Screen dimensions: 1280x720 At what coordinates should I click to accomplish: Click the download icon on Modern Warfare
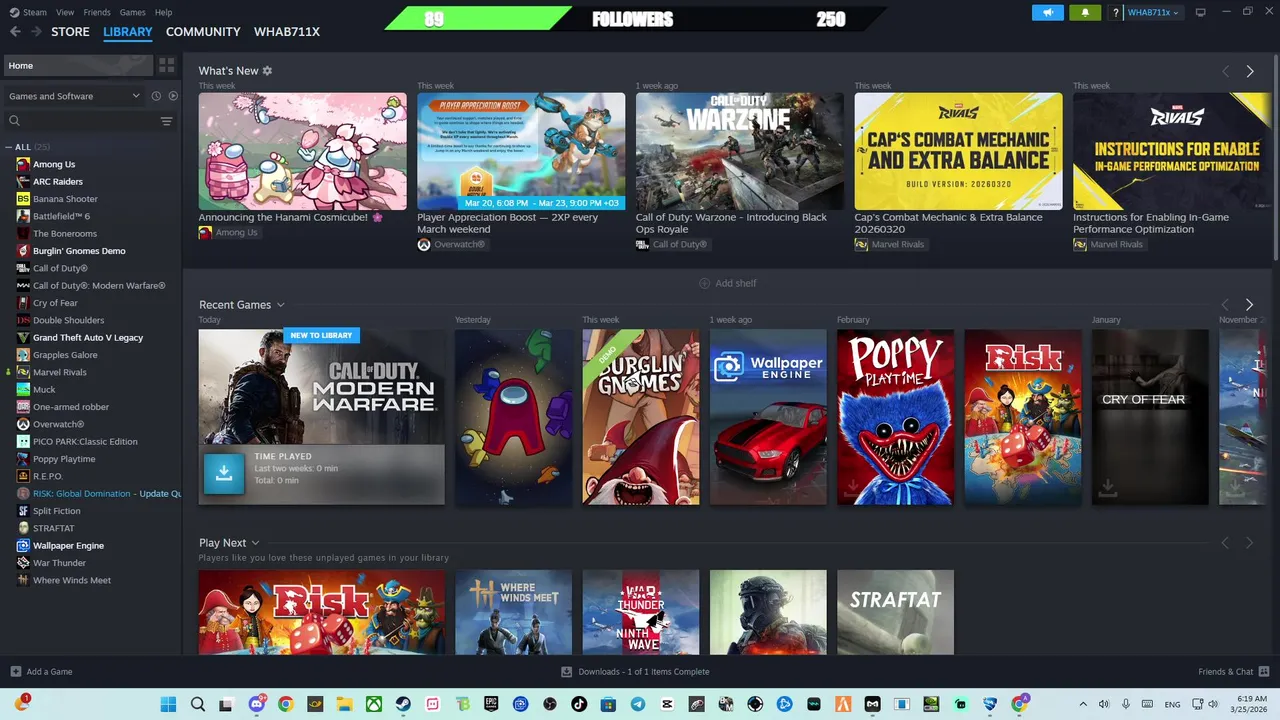[224, 474]
